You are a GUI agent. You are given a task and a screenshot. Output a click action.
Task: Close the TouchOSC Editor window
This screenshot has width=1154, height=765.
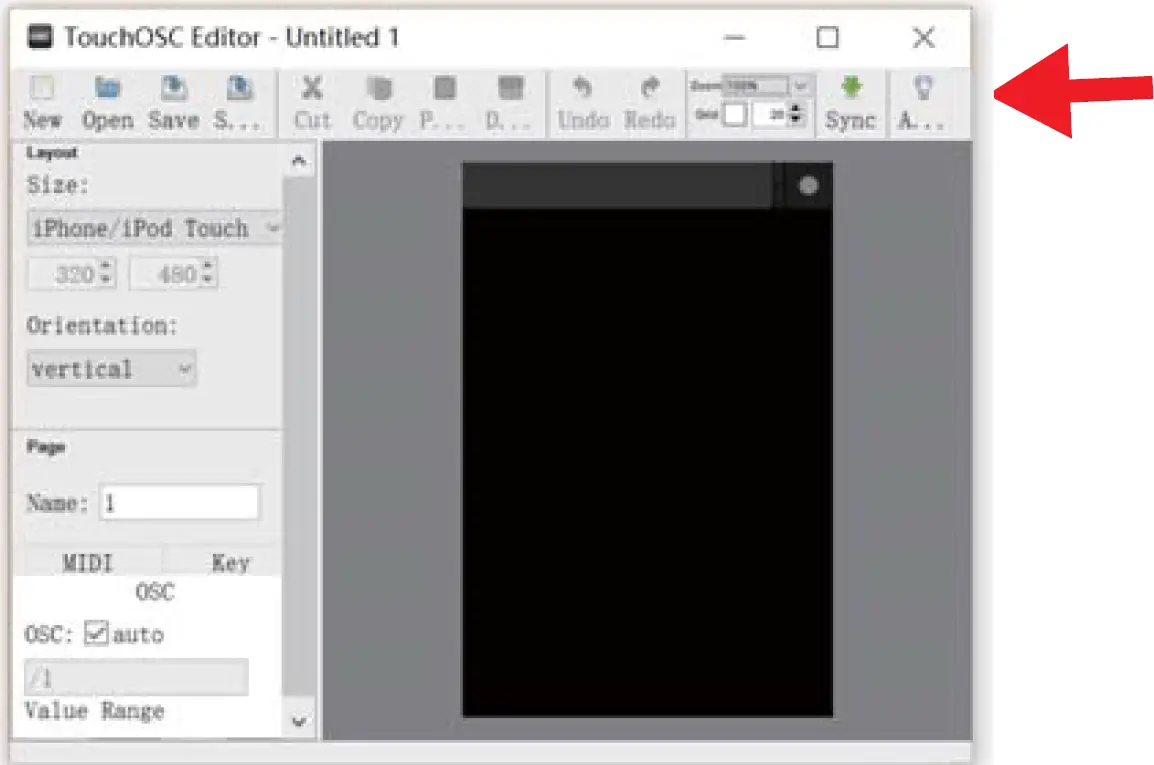click(924, 37)
